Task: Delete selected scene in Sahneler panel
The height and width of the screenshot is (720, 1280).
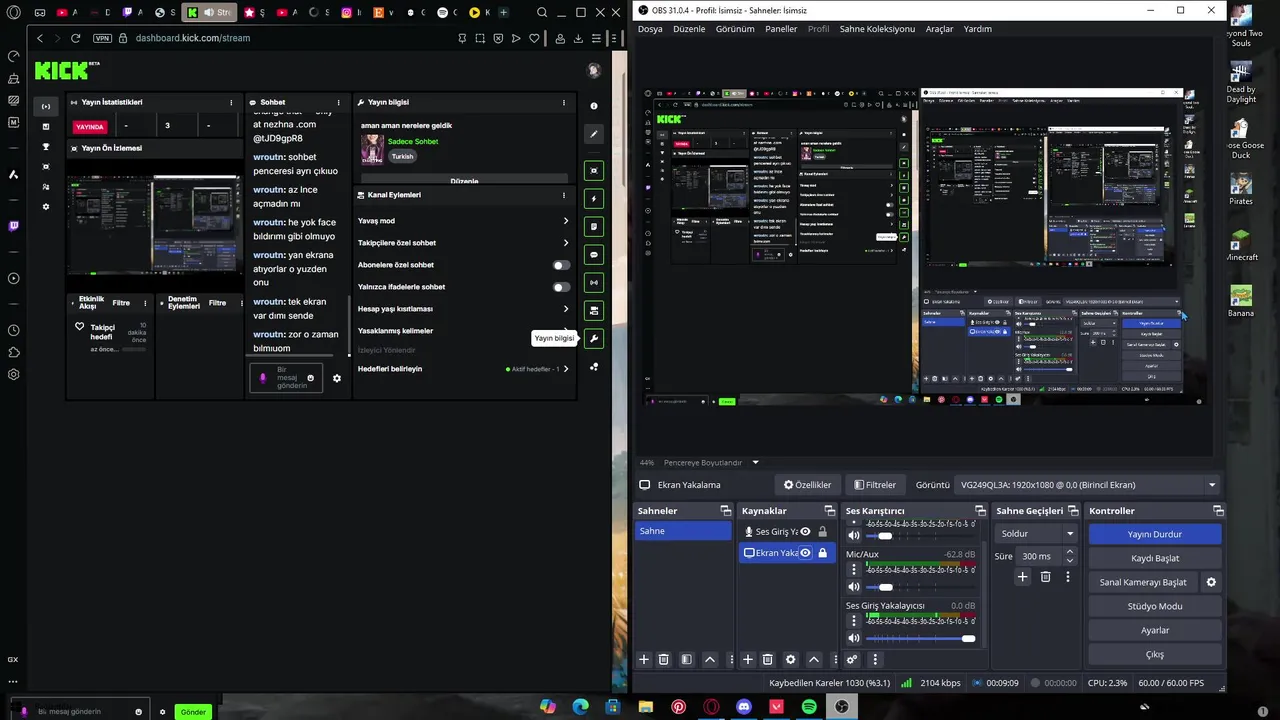Action: tap(664, 660)
